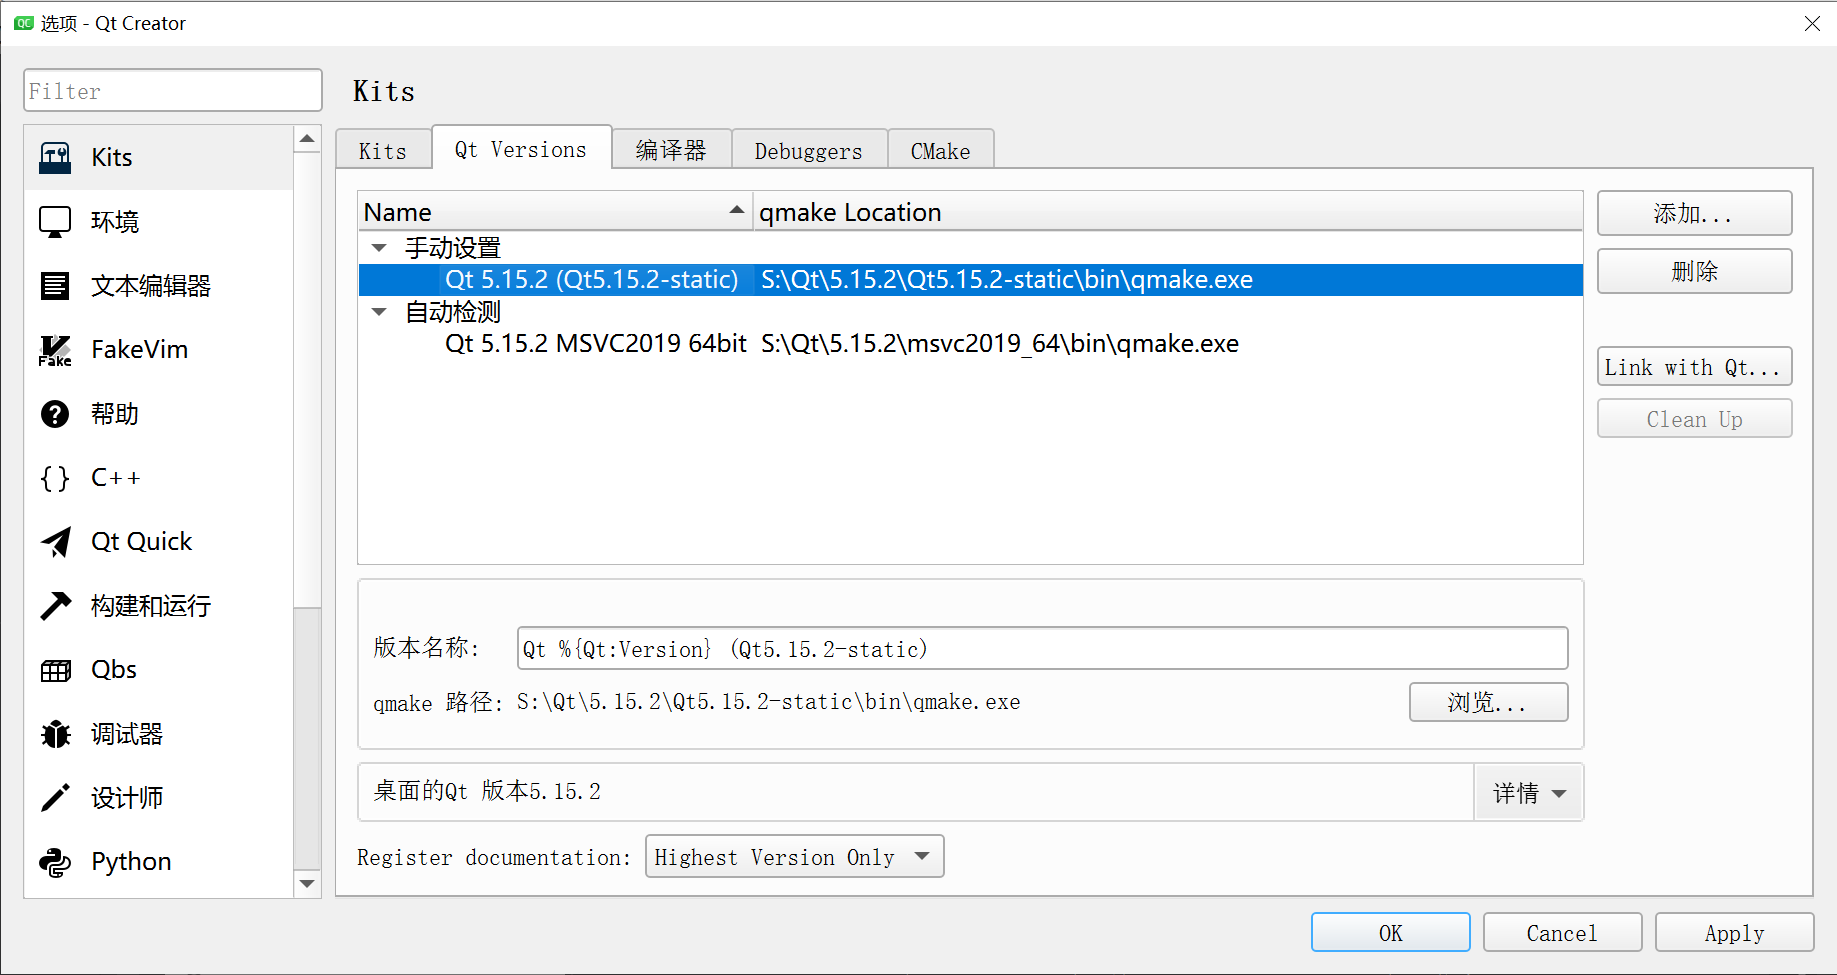Click the sidebar scroll down arrow
This screenshot has width=1837, height=975.
[307, 884]
